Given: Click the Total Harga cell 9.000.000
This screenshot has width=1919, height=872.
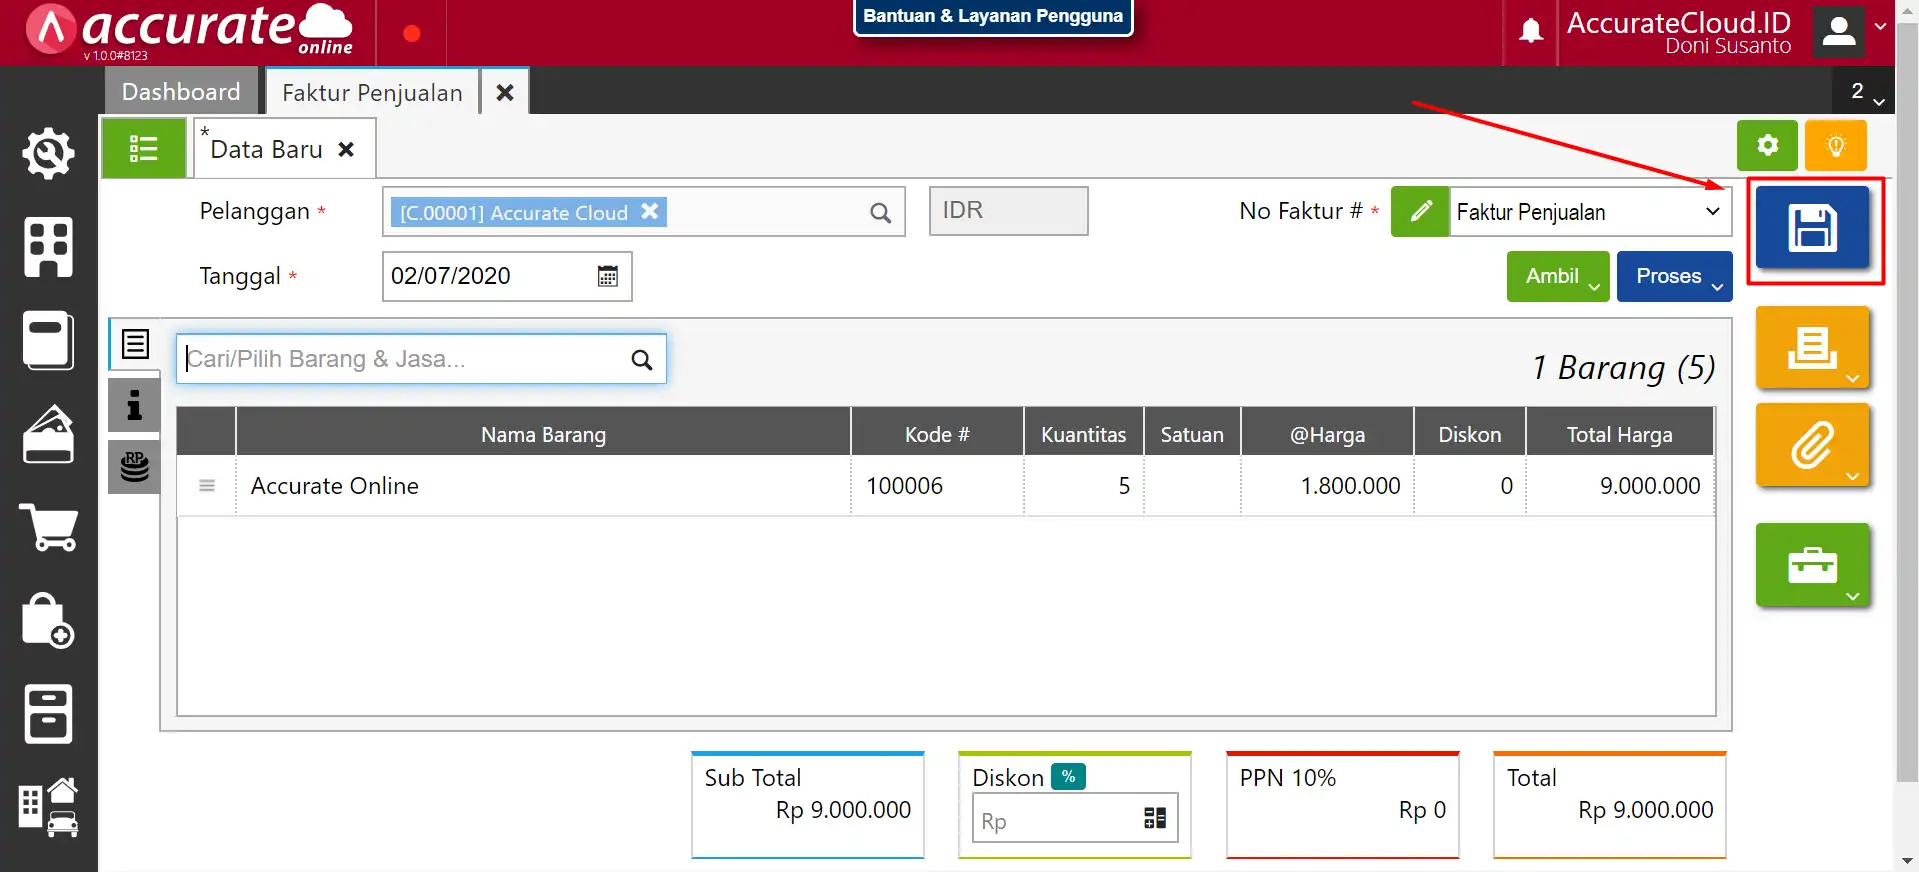Looking at the screenshot, I should 1620,486.
